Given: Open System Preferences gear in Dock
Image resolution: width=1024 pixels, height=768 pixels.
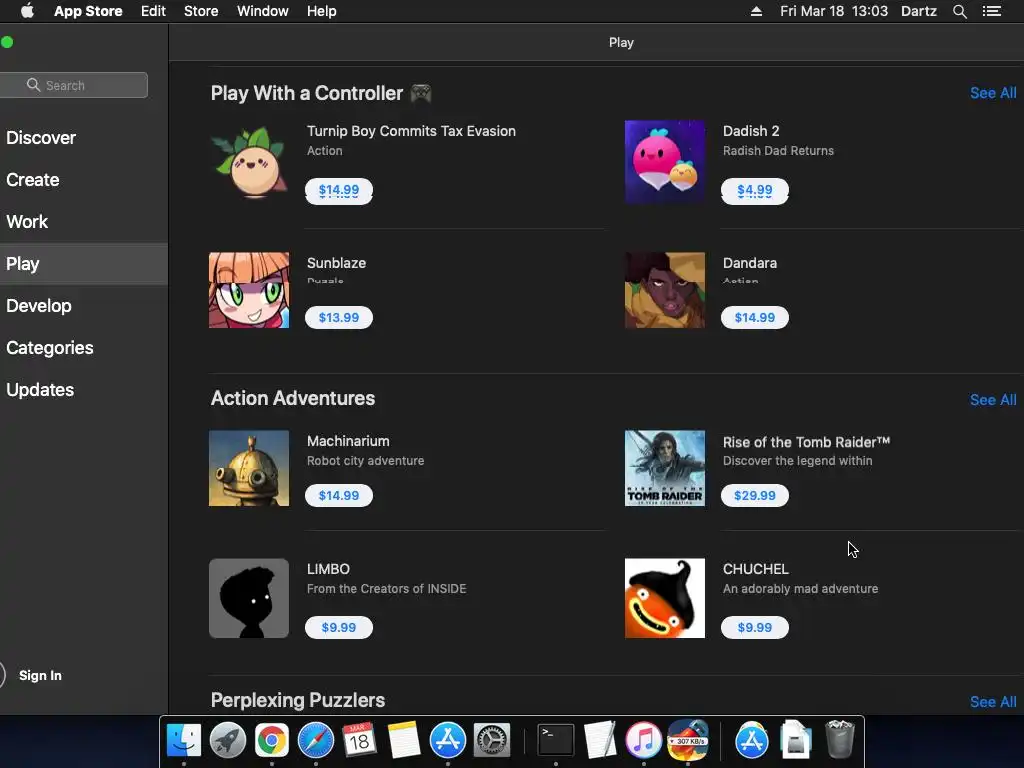Looking at the screenshot, I should point(492,741).
